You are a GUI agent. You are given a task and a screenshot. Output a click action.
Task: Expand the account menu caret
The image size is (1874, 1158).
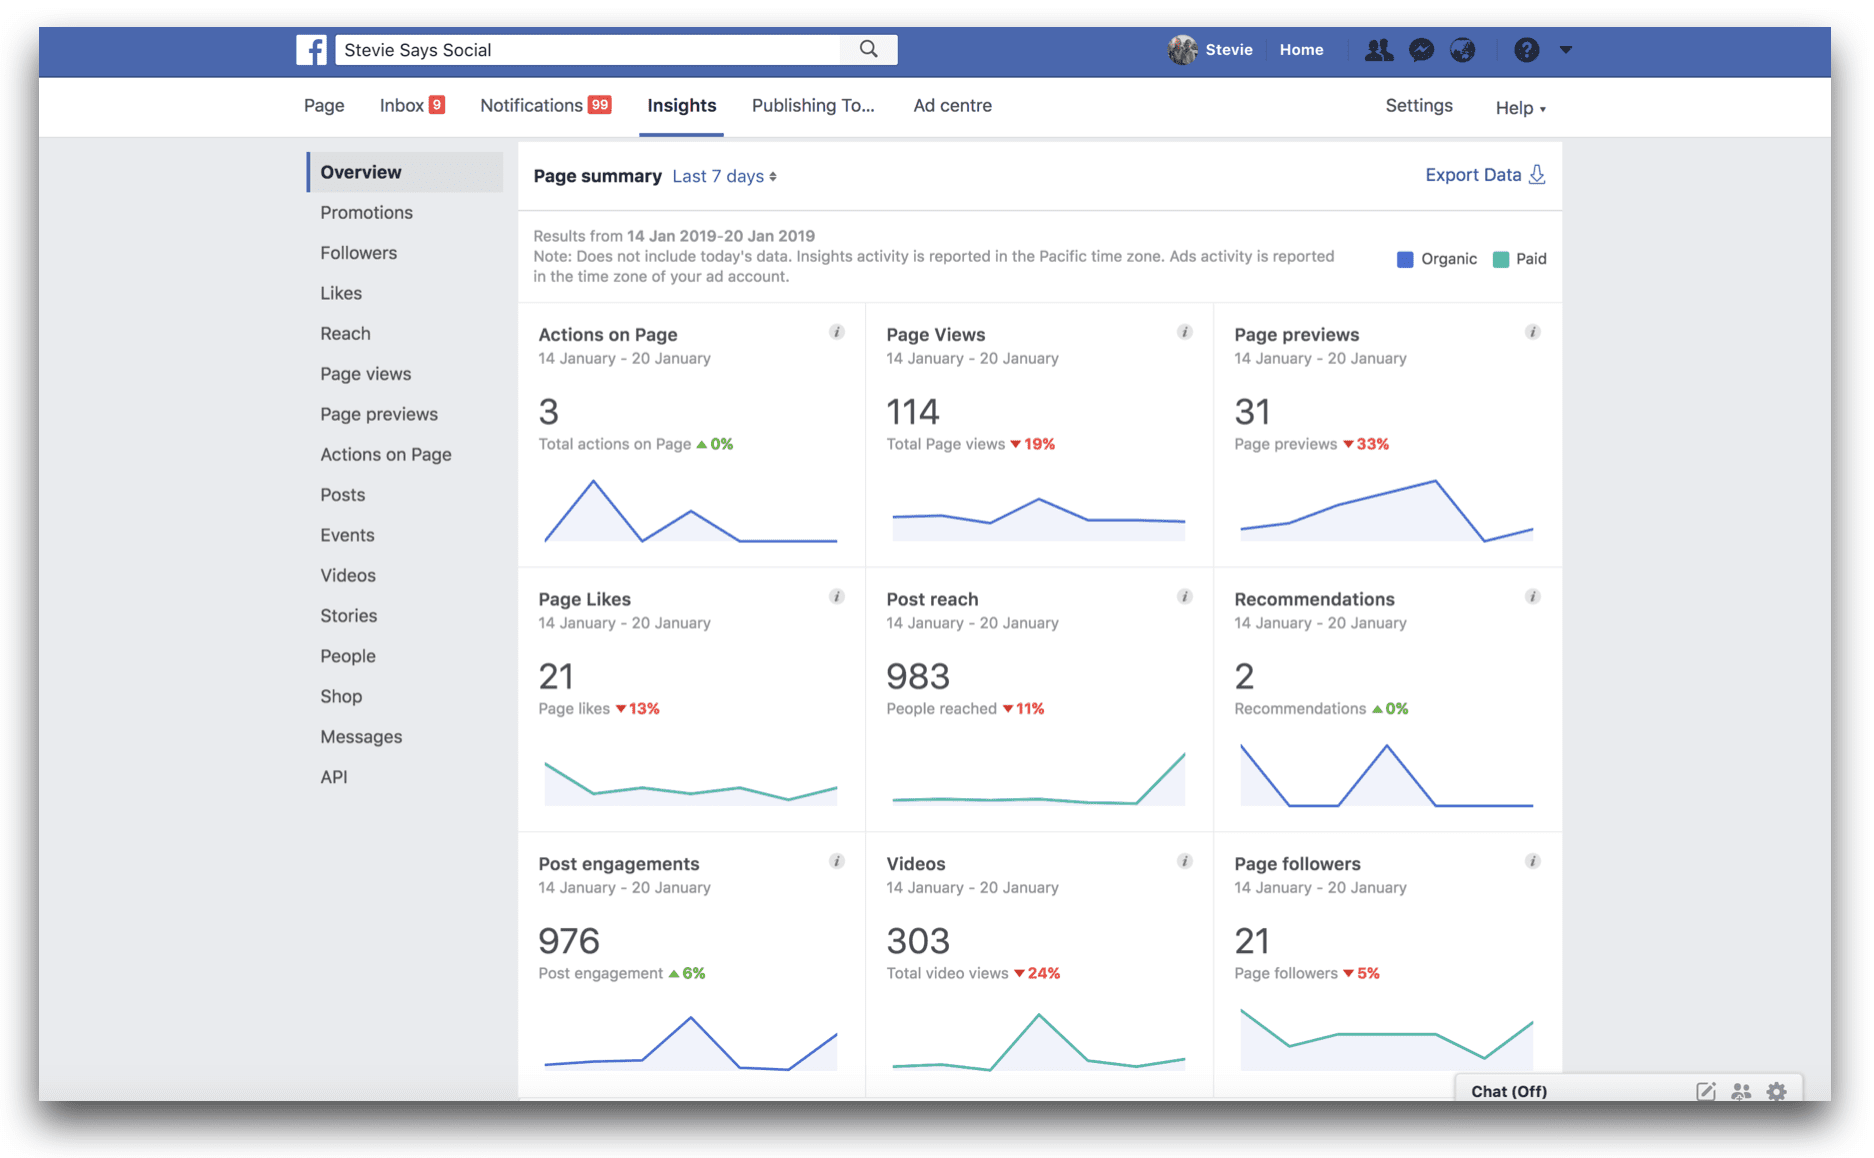coord(1566,49)
